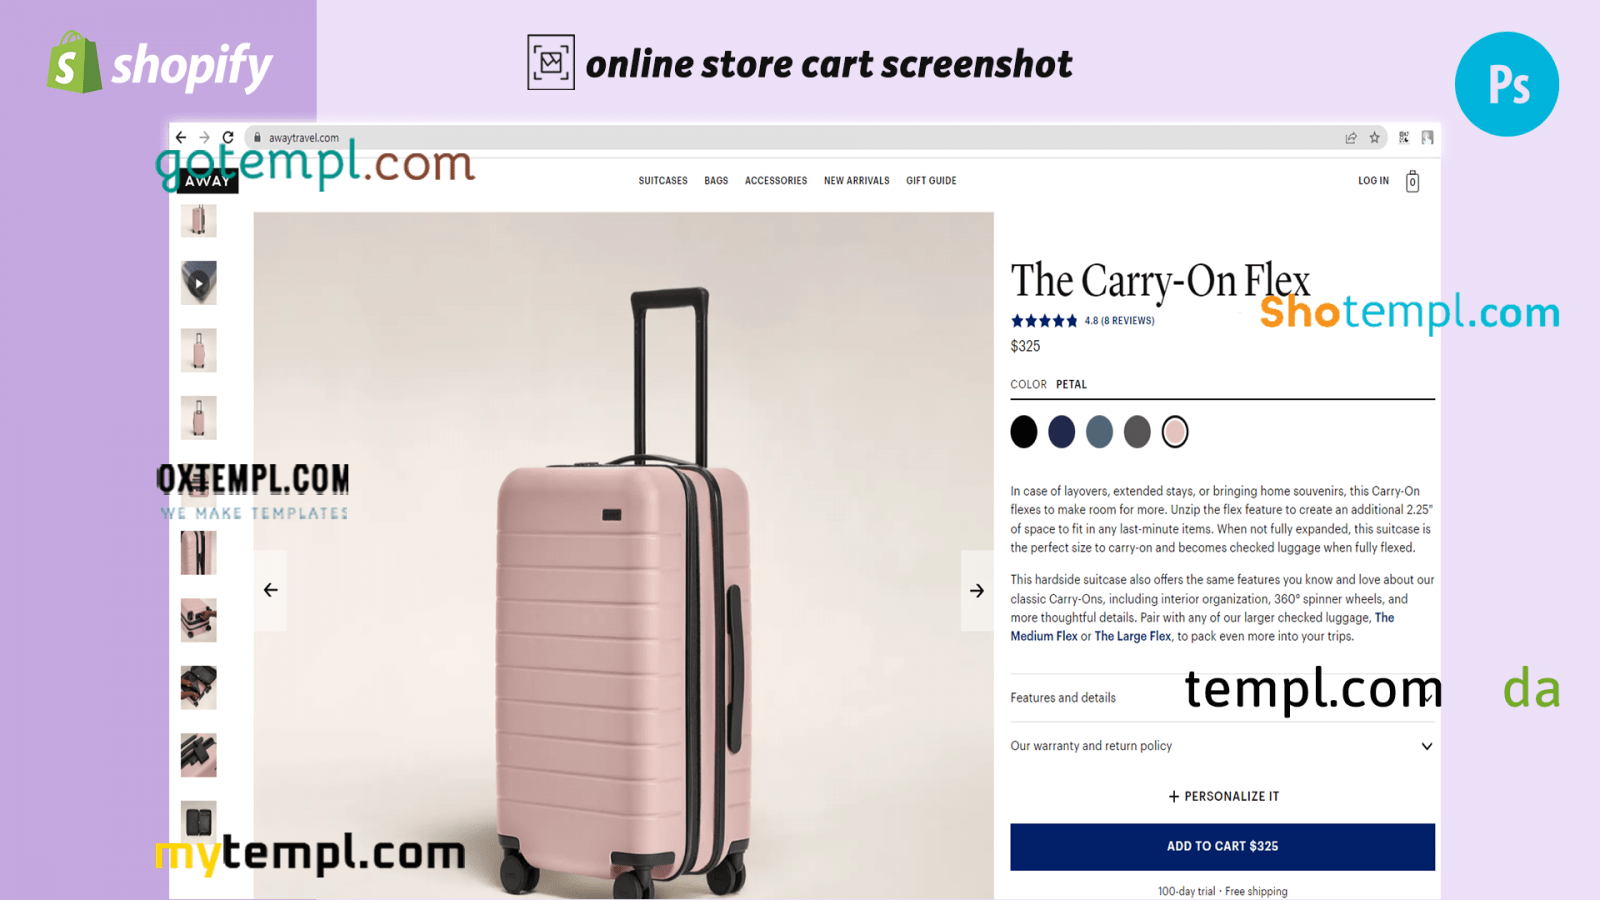
Task: Expand the Features and details section
Action: [x=1222, y=698]
